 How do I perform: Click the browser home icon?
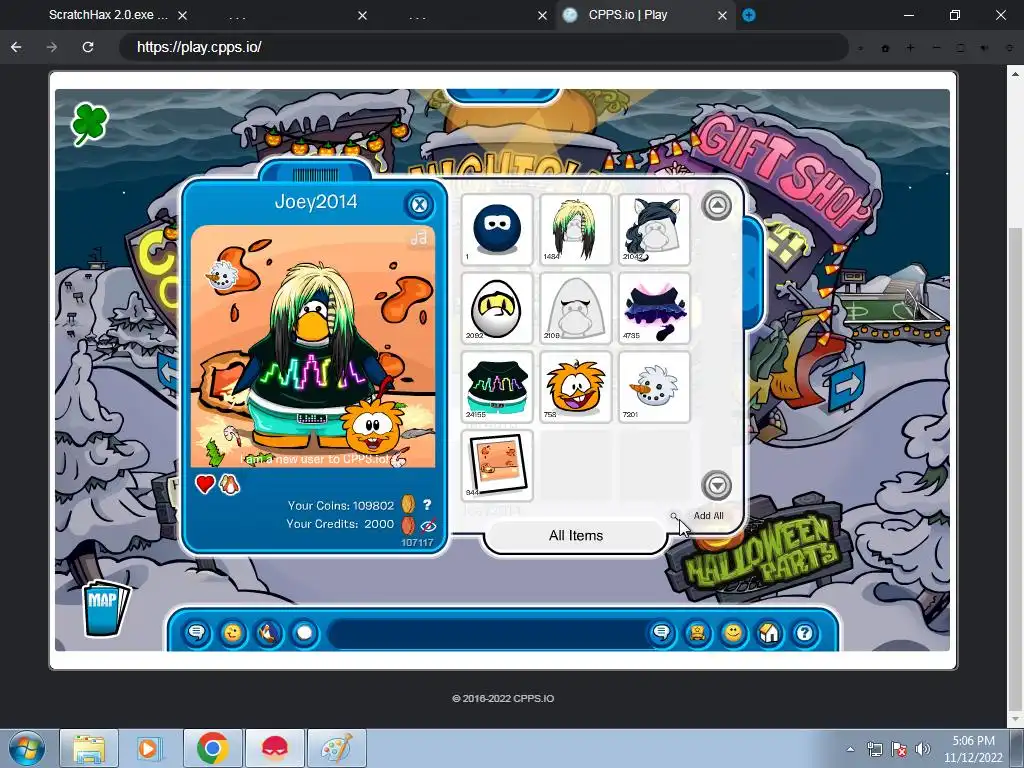(x=886, y=48)
